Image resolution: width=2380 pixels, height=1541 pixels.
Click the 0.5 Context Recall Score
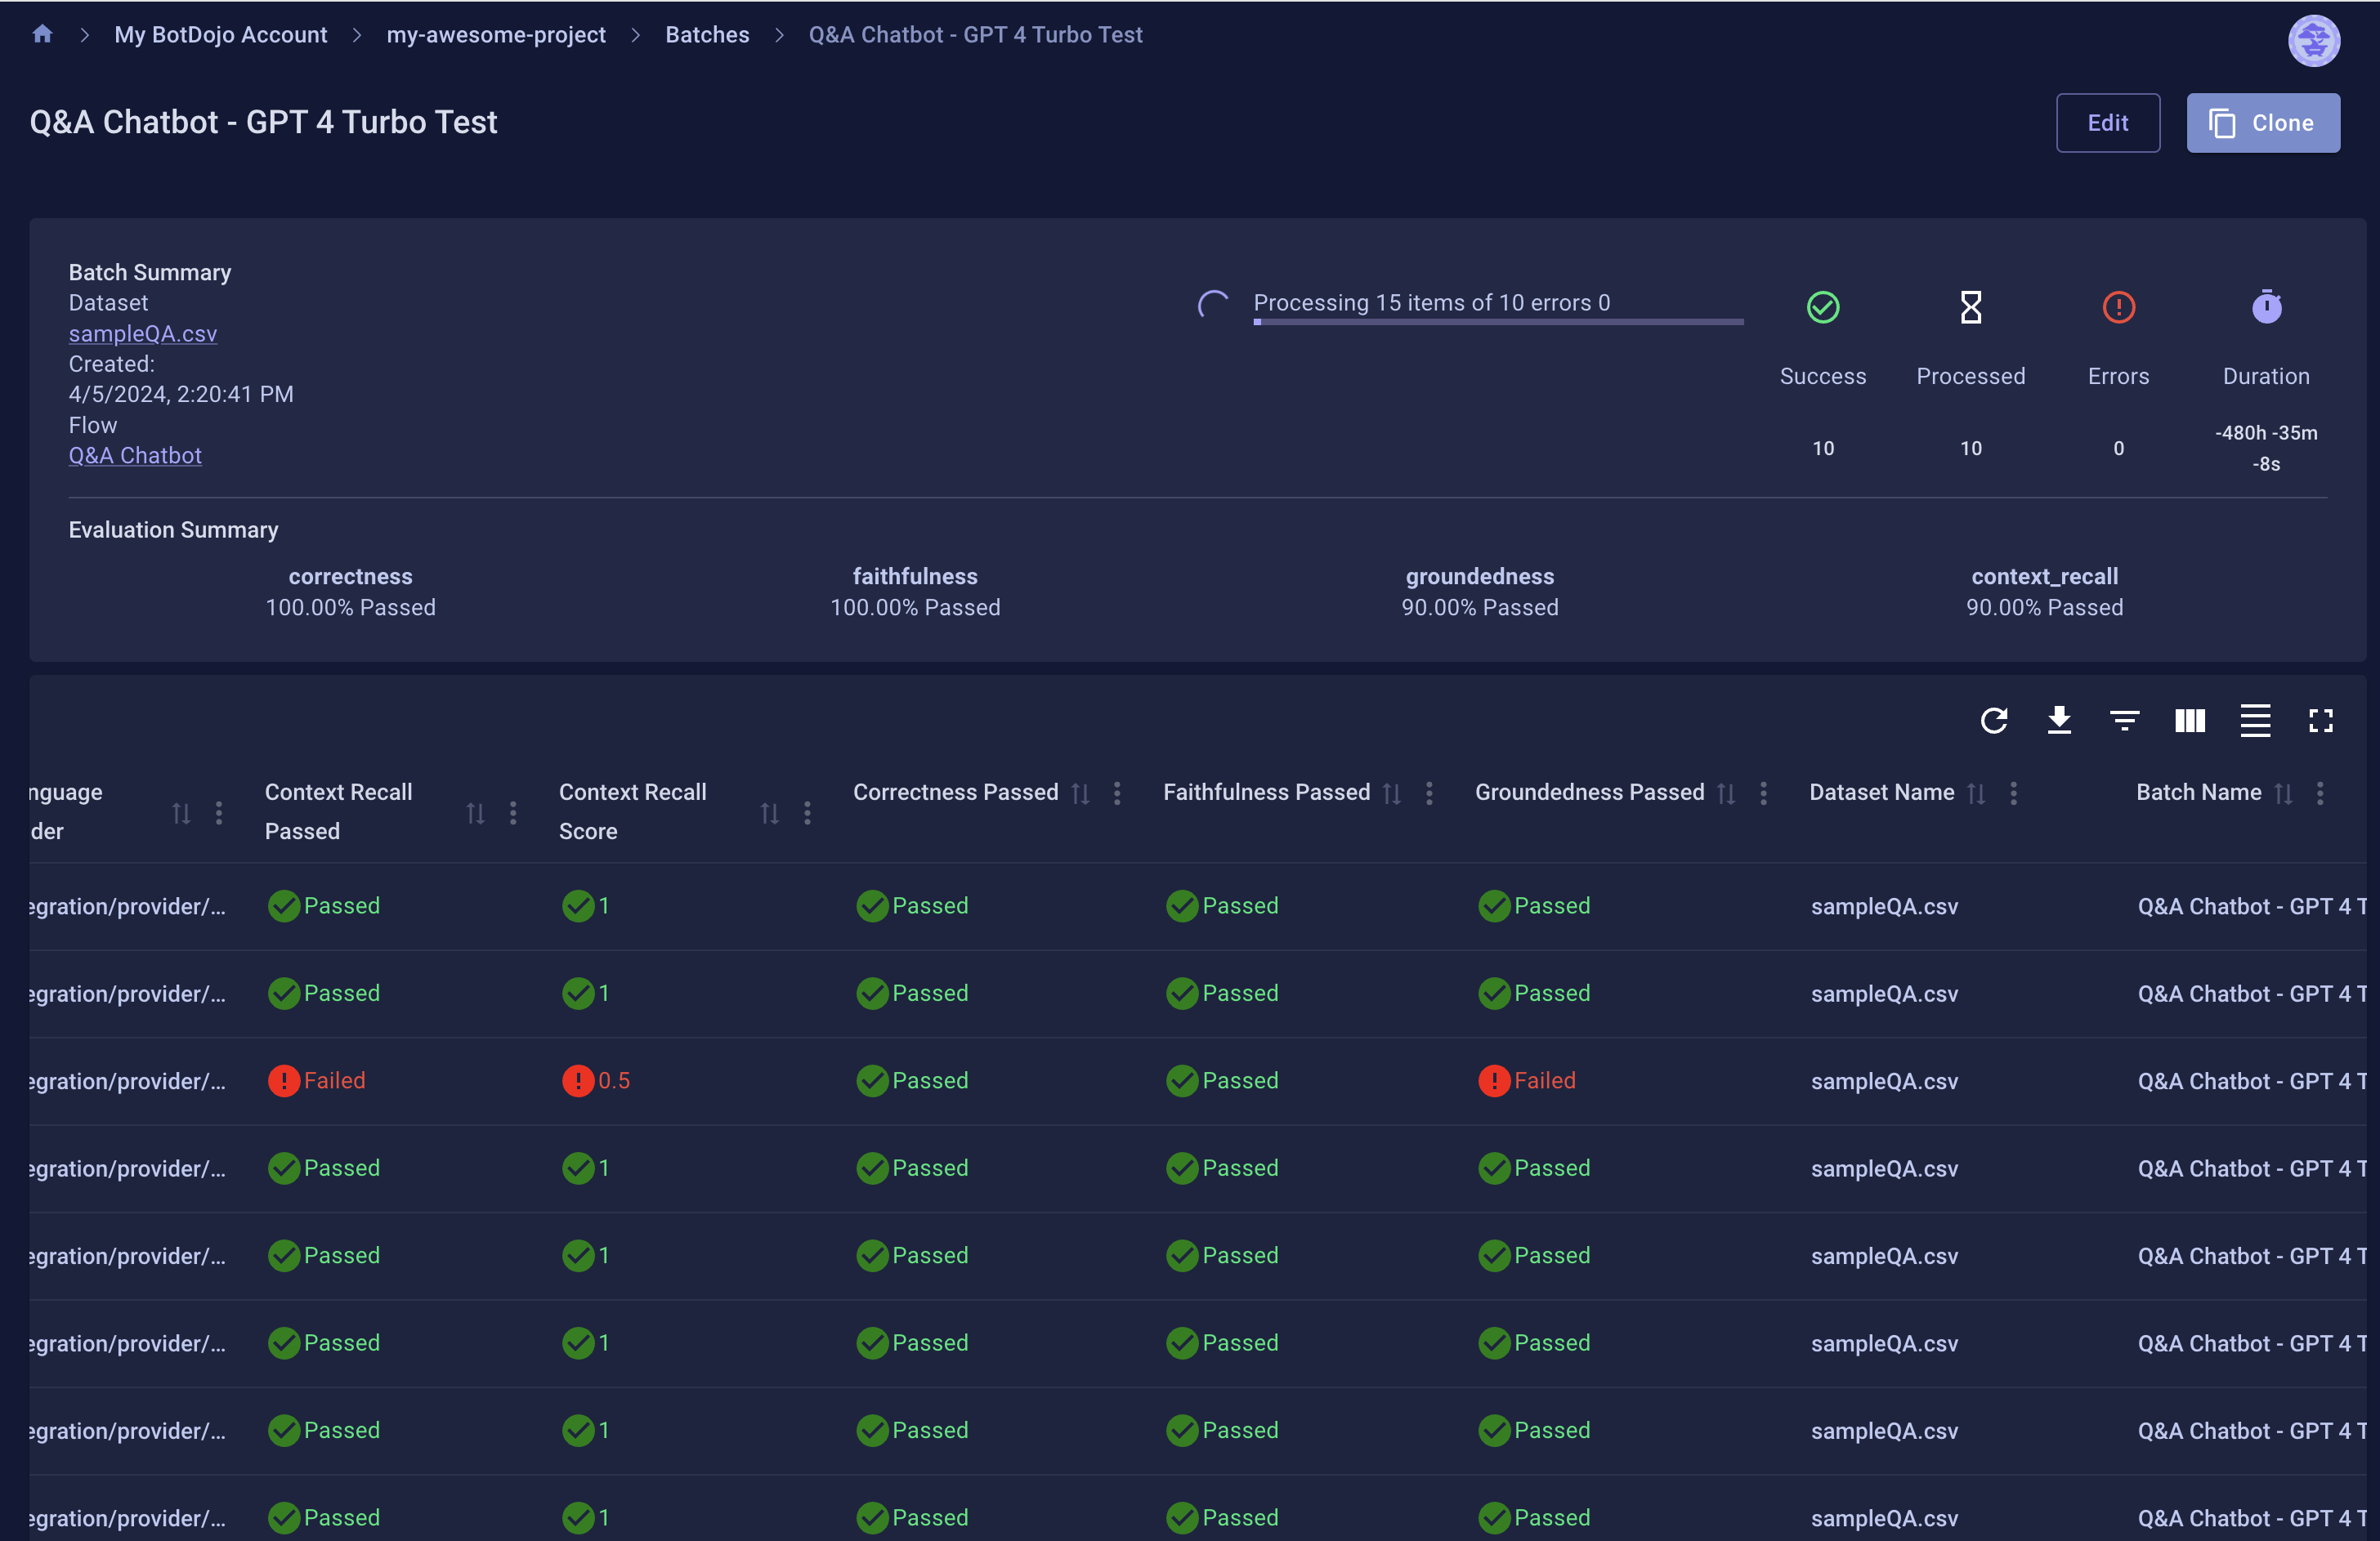(x=596, y=1080)
